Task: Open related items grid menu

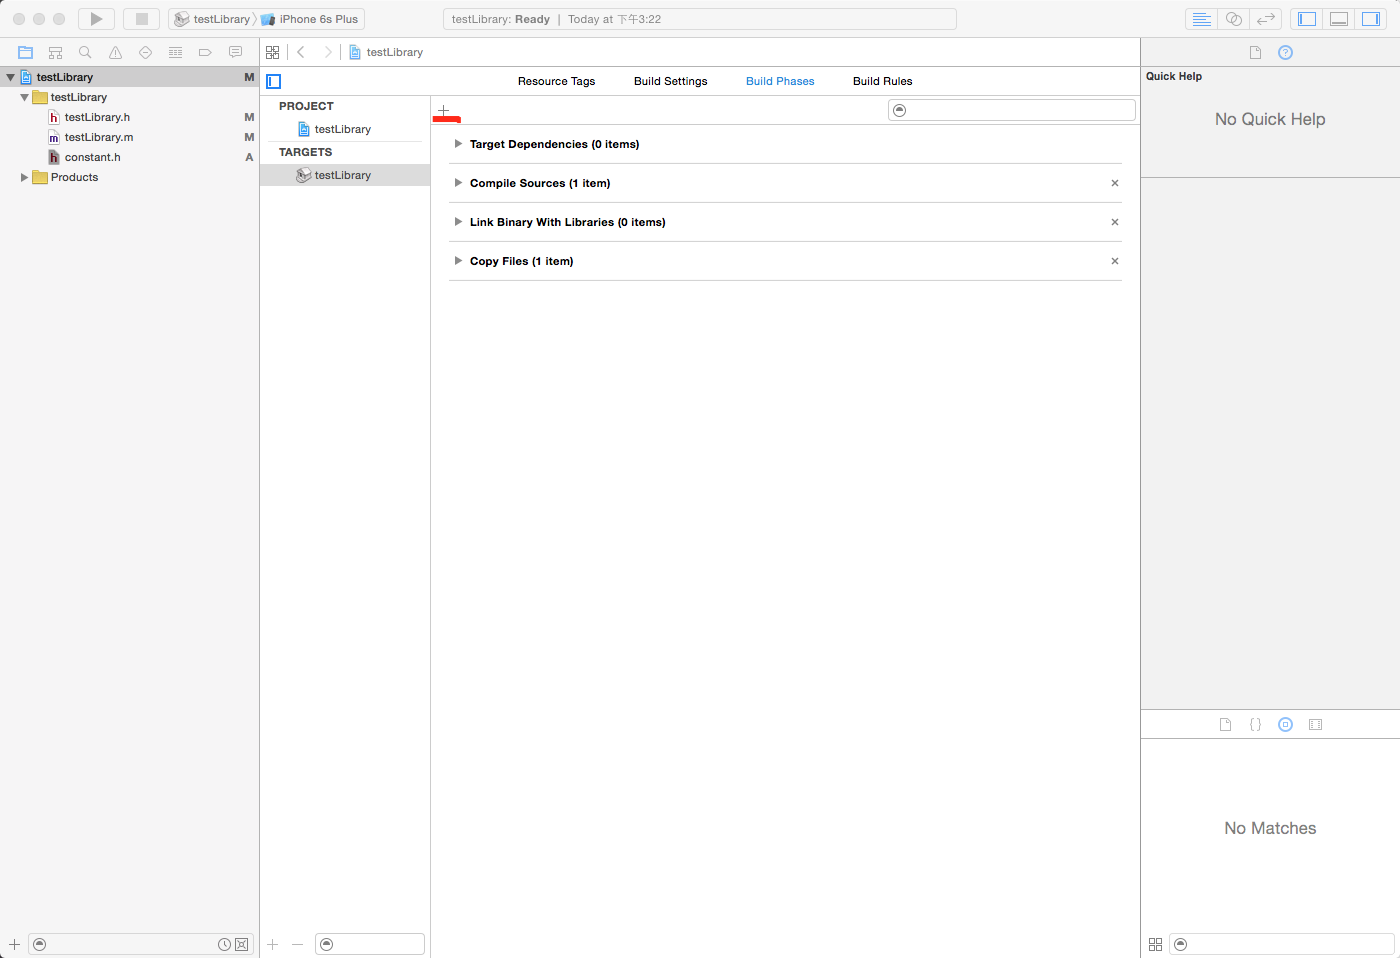Action: pyautogui.click(x=273, y=52)
